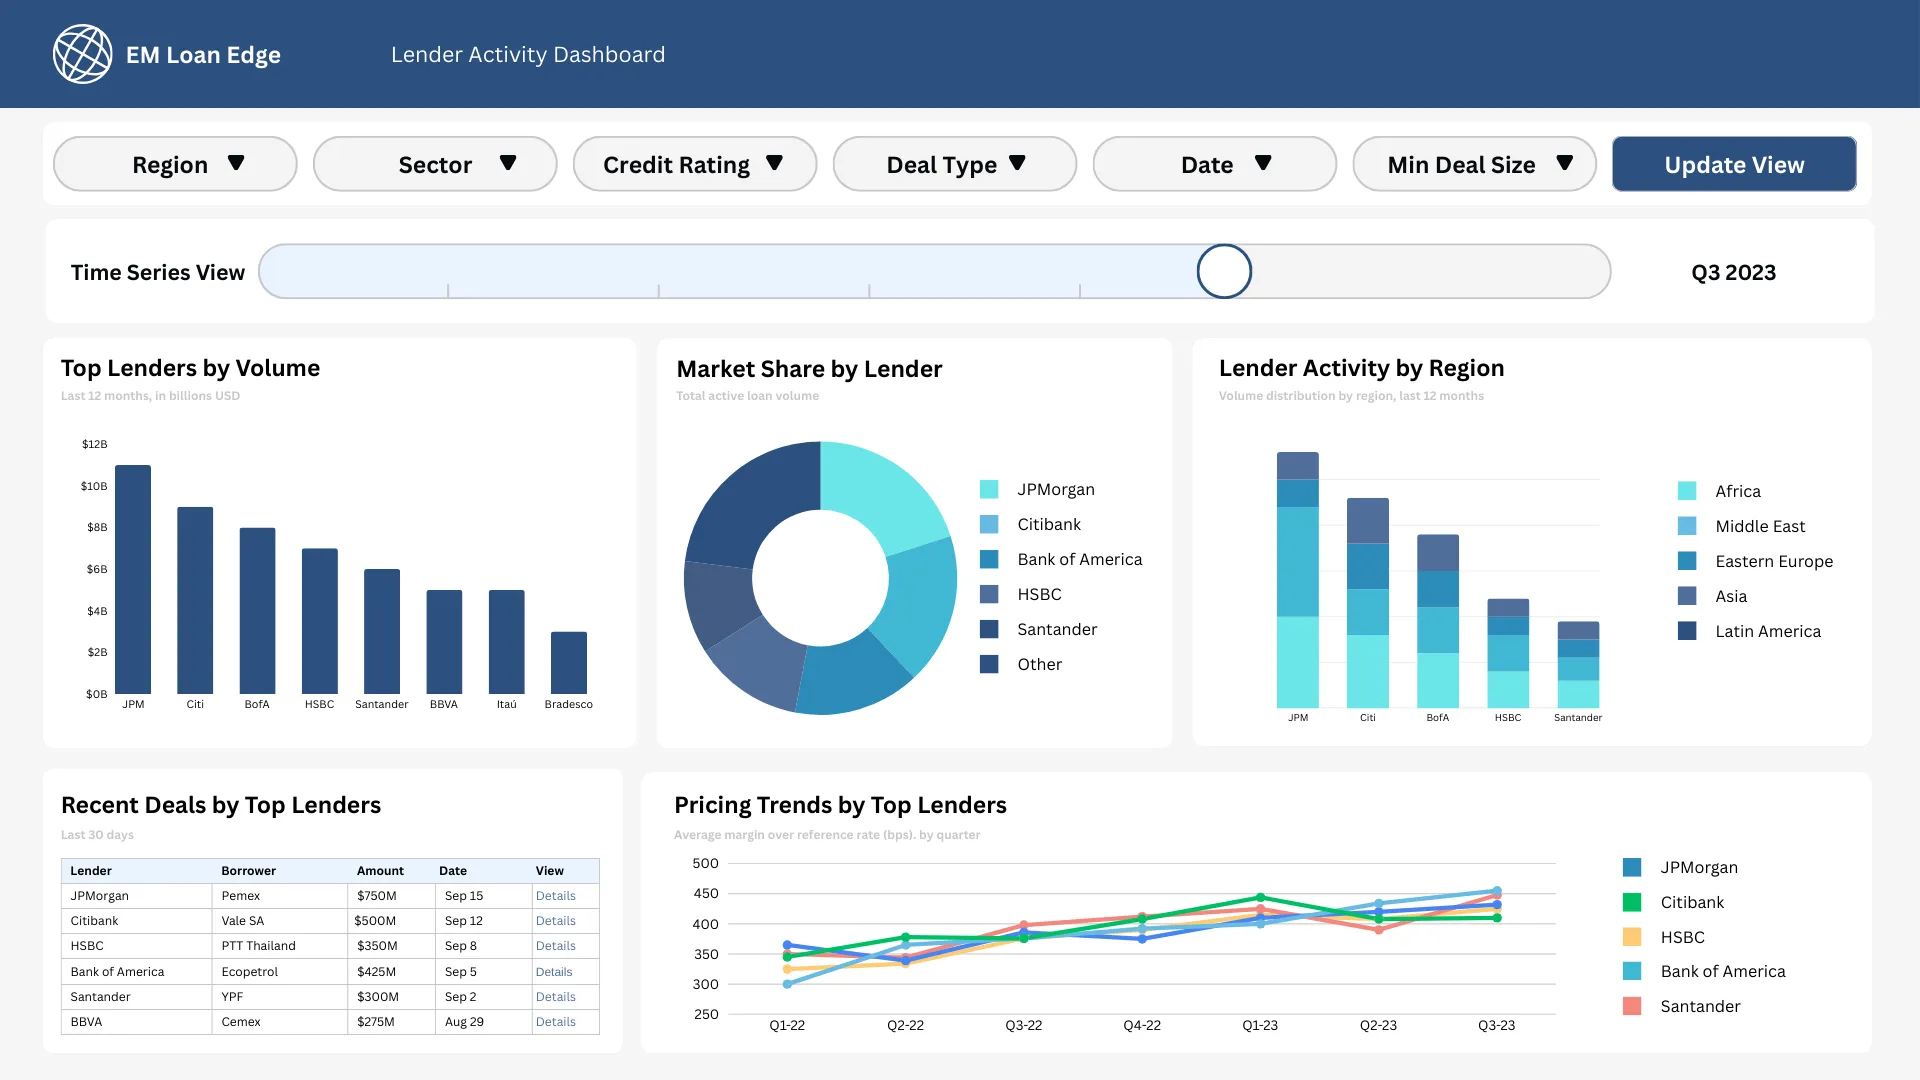Click the Eastern Europe legend swatch
Viewport: 1920px width, 1080px height.
(x=1687, y=561)
